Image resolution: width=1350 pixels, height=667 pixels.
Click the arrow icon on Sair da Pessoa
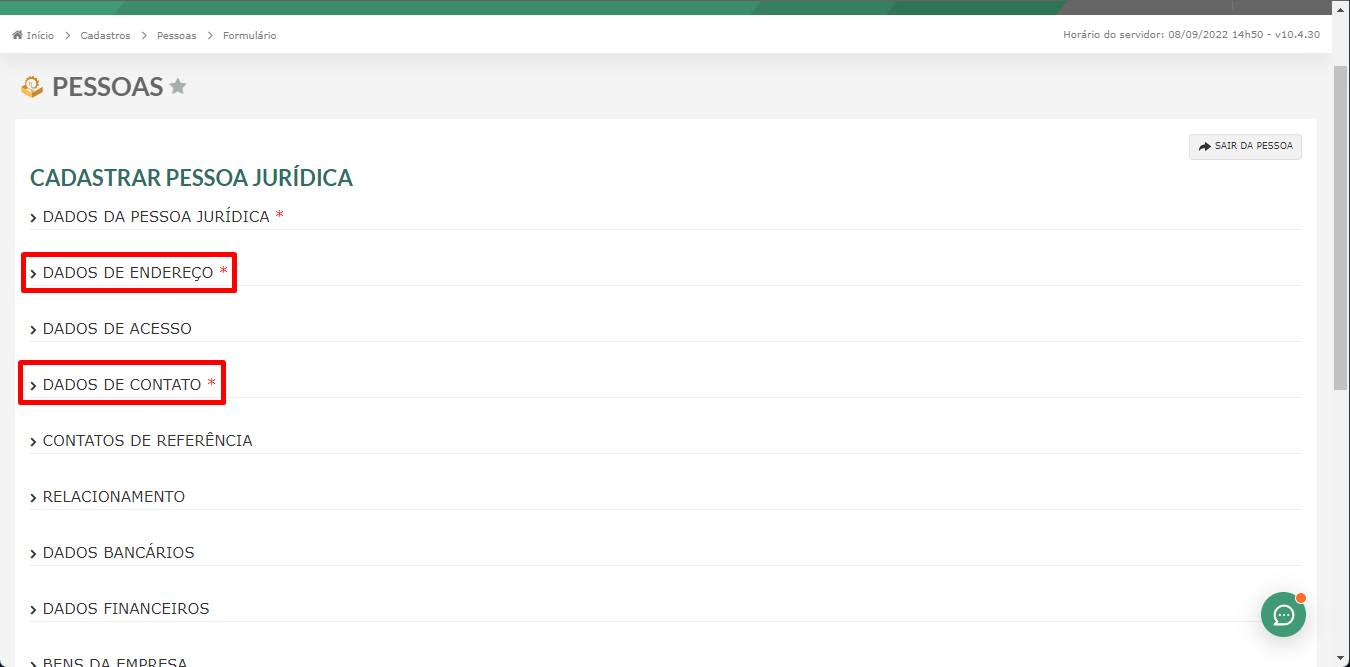point(1204,146)
